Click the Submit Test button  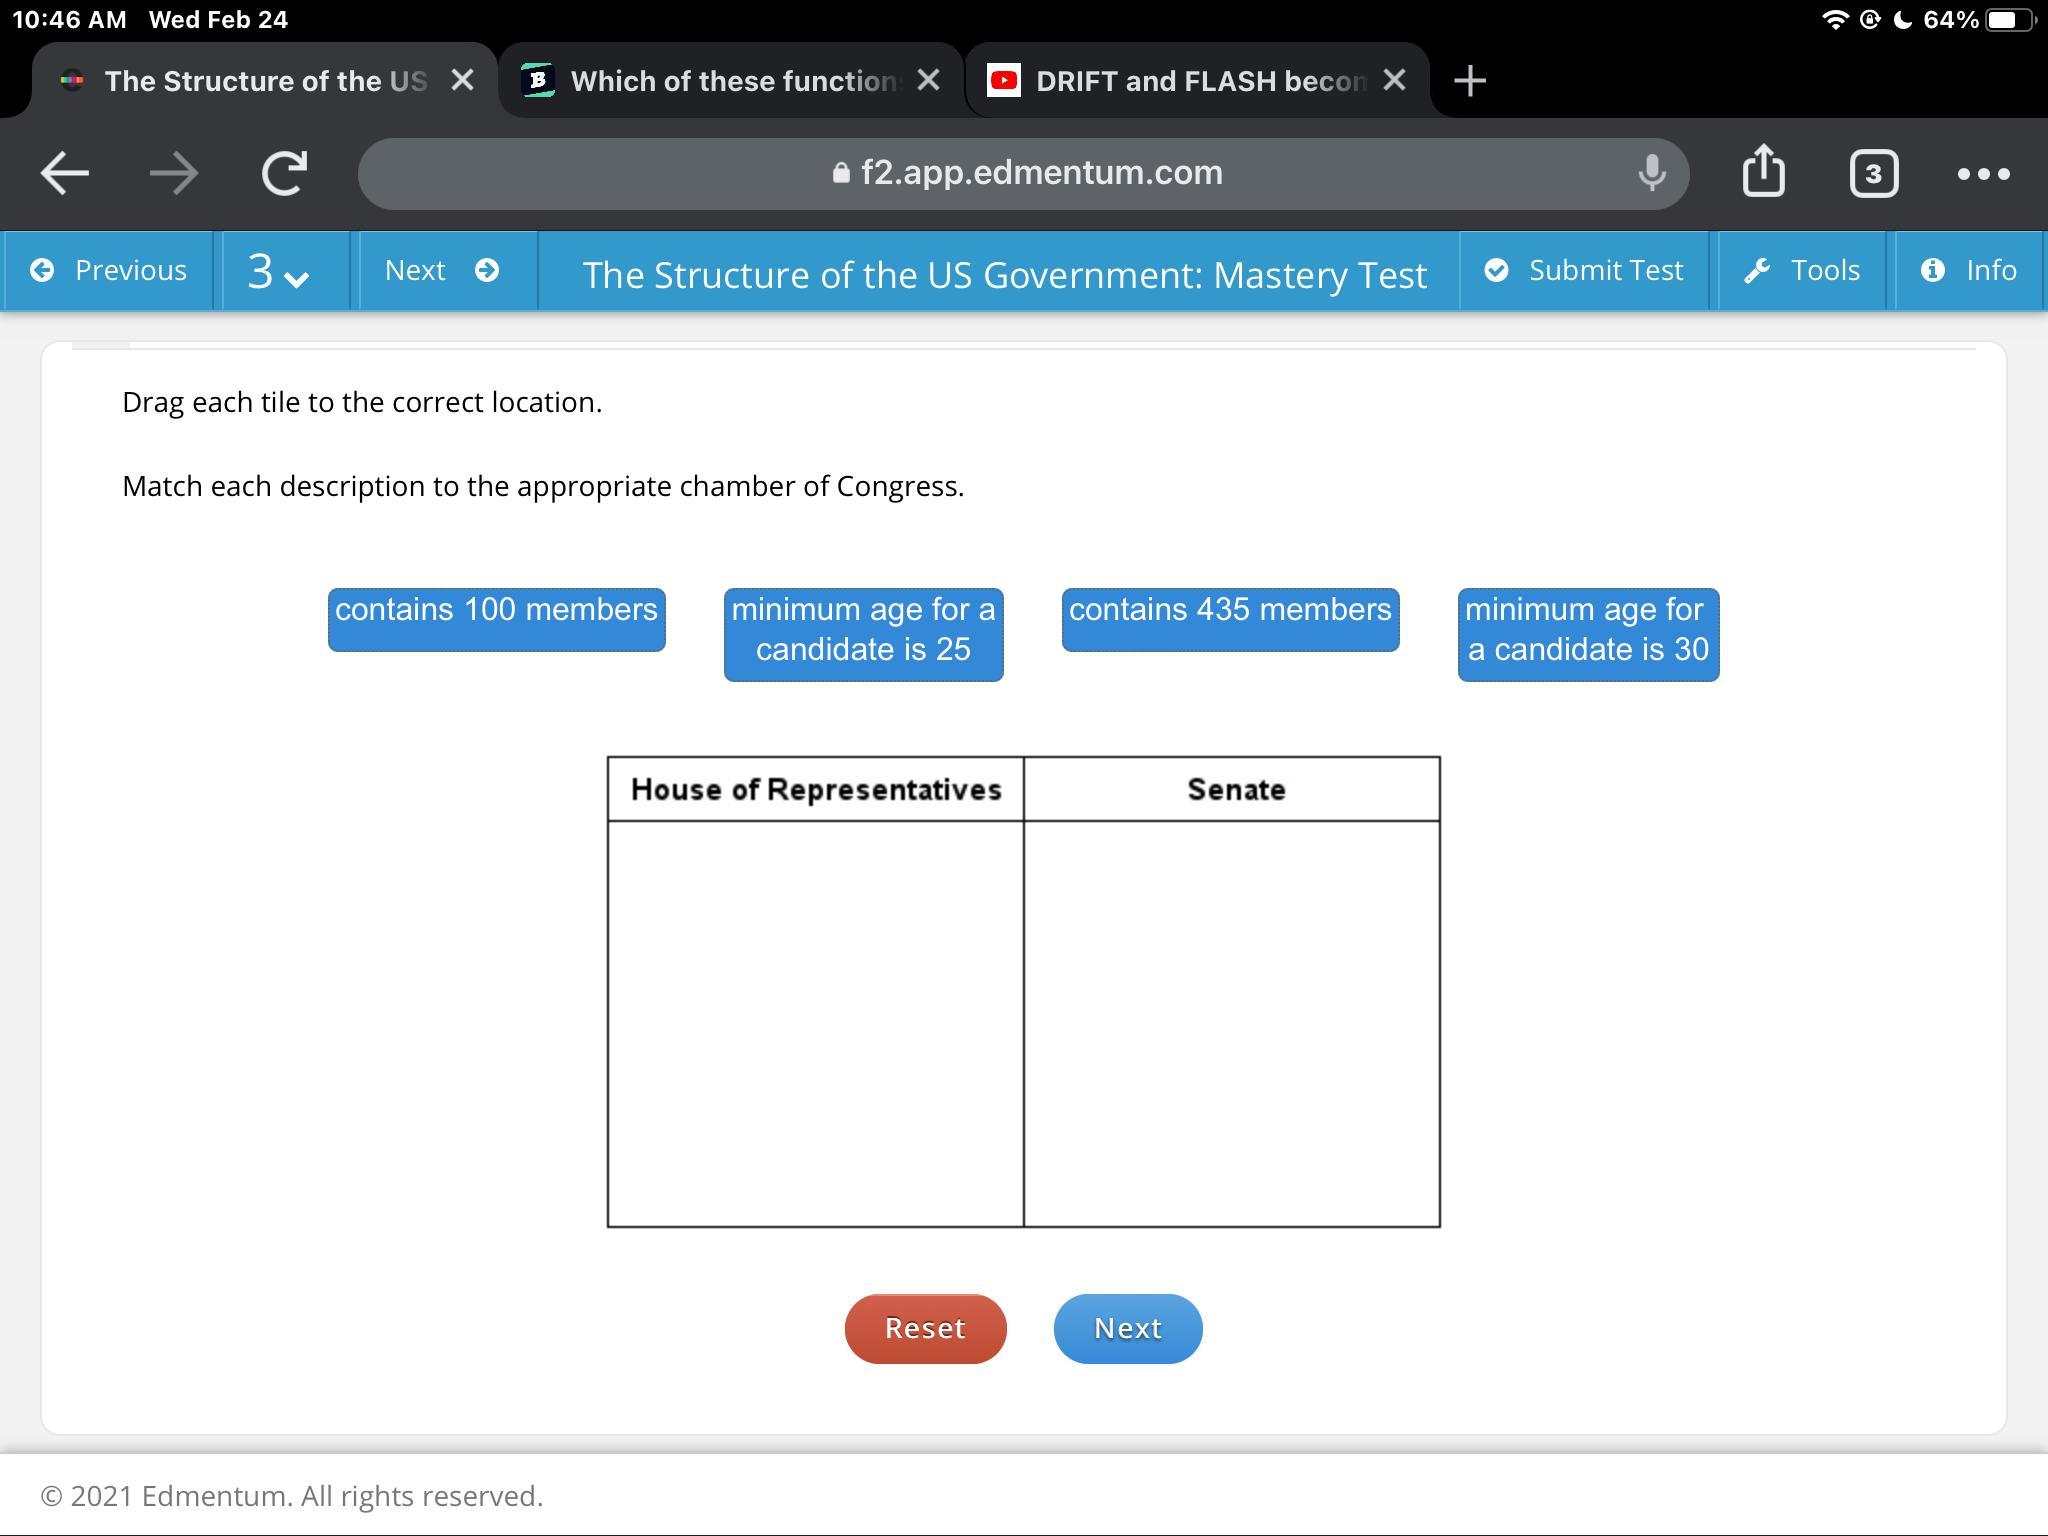pyautogui.click(x=1584, y=271)
